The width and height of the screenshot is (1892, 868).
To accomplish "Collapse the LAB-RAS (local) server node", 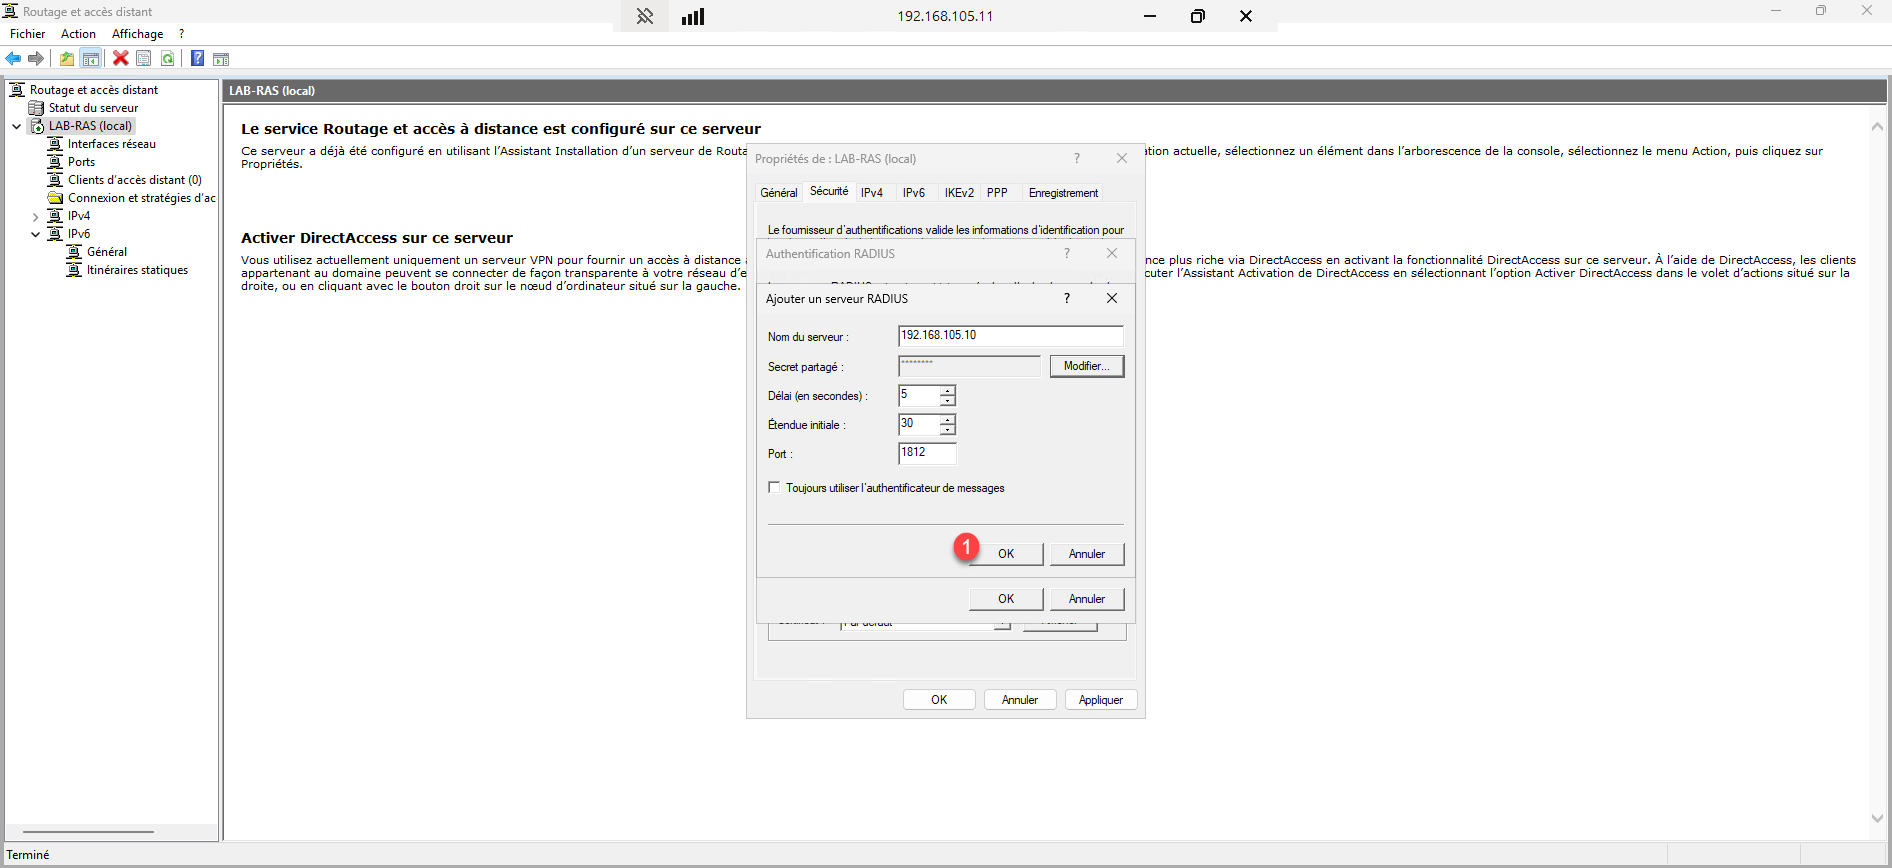I will [x=16, y=127].
